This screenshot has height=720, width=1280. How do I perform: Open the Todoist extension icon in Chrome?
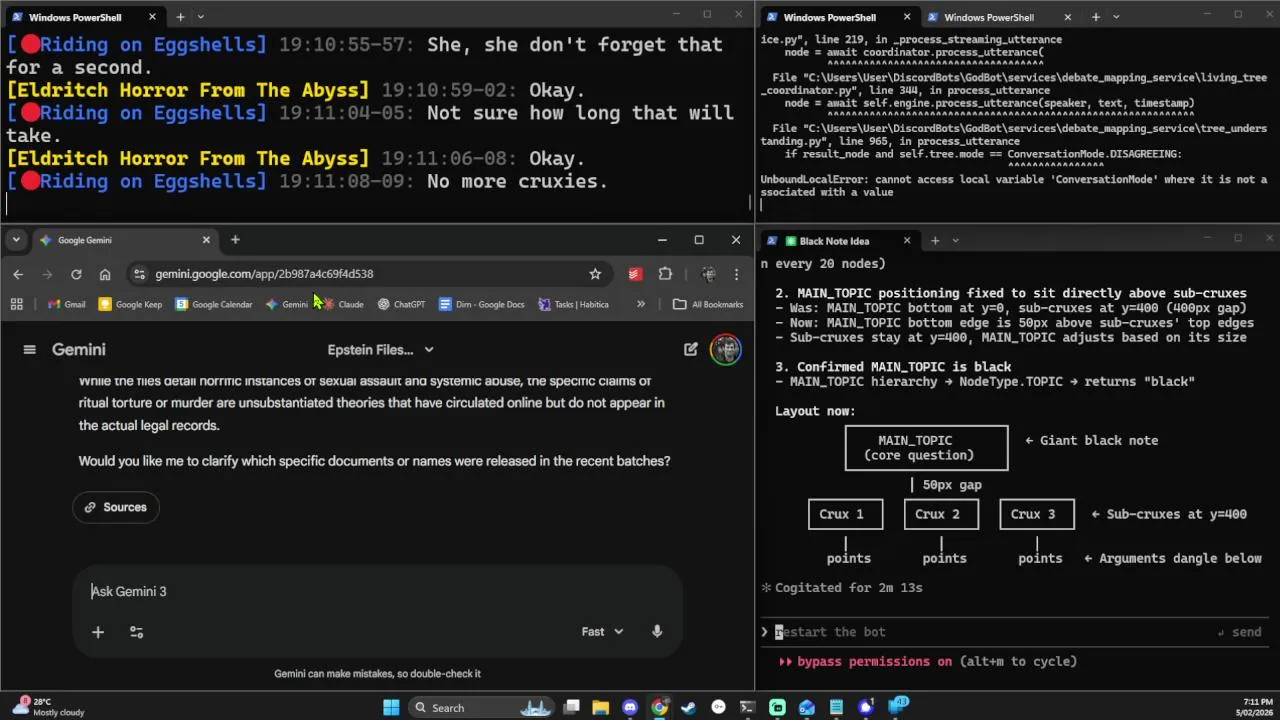coord(635,274)
